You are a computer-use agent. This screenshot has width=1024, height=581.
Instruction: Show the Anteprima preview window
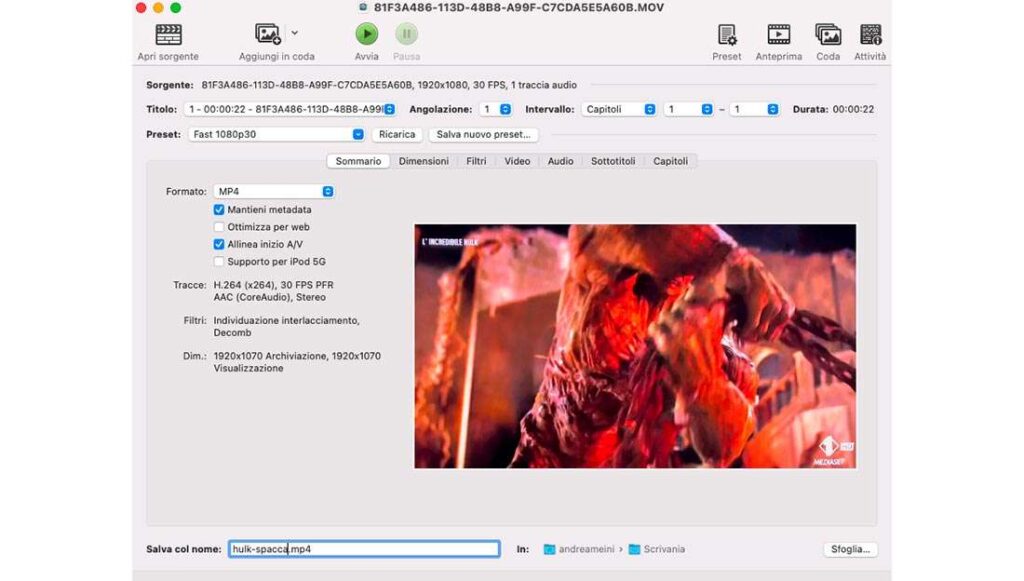[778, 35]
